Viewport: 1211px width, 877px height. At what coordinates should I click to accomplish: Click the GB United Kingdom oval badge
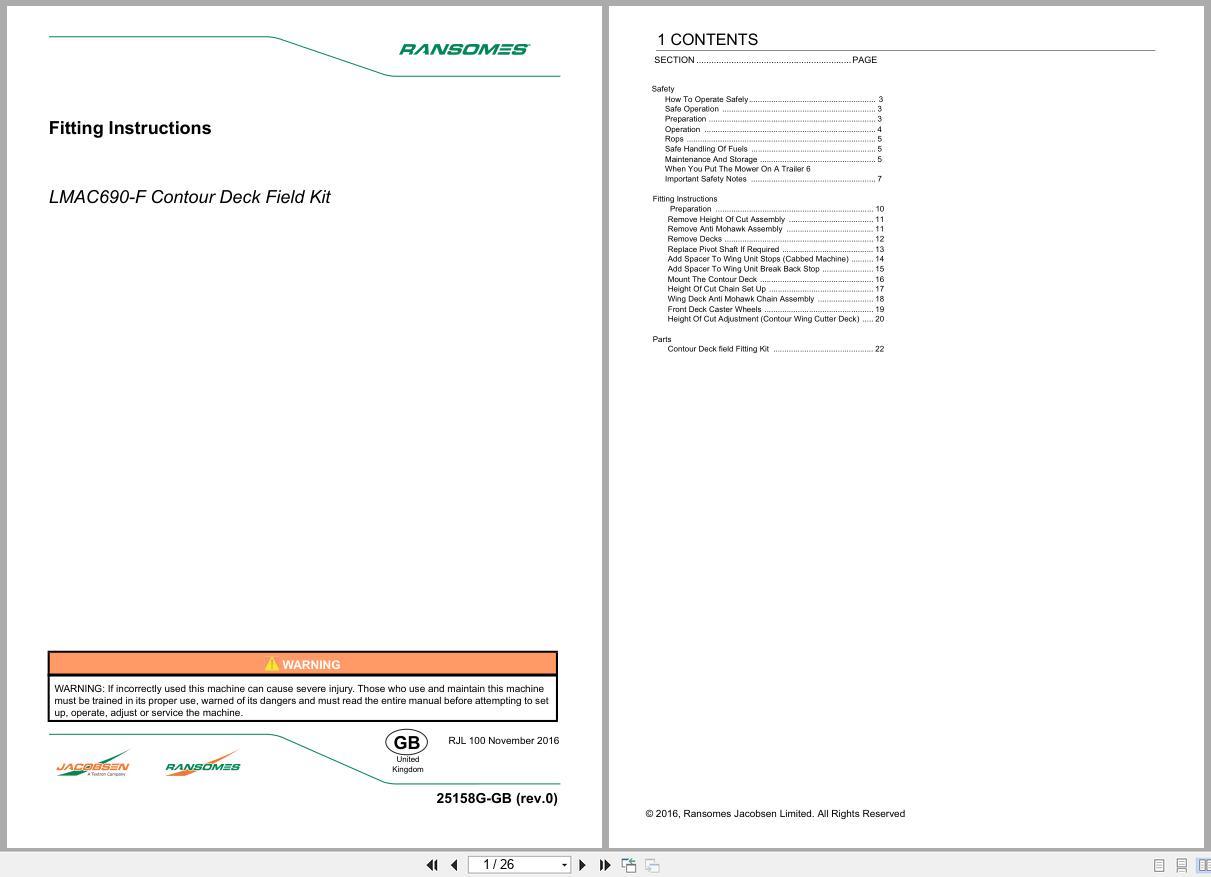pyautogui.click(x=407, y=743)
